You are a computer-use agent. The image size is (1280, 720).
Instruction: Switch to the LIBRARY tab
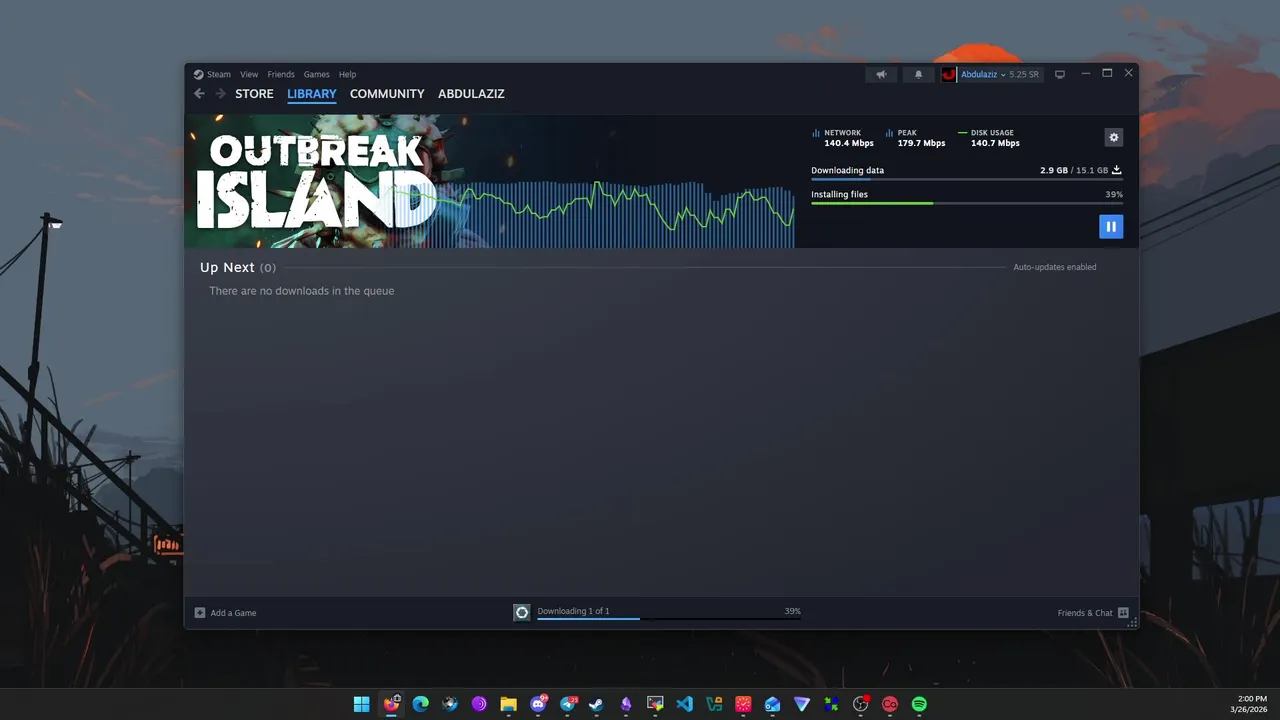tap(312, 94)
